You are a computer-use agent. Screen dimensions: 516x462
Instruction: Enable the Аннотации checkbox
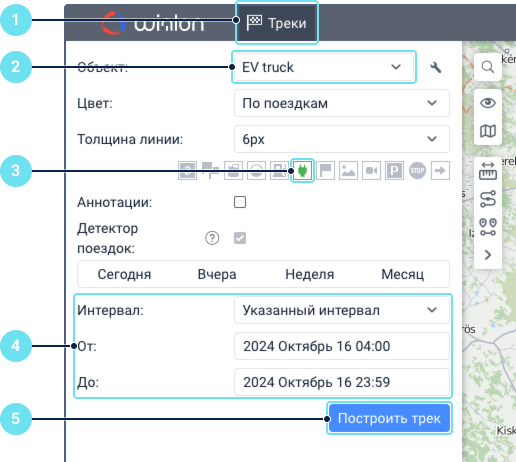click(x=240, y=202)
